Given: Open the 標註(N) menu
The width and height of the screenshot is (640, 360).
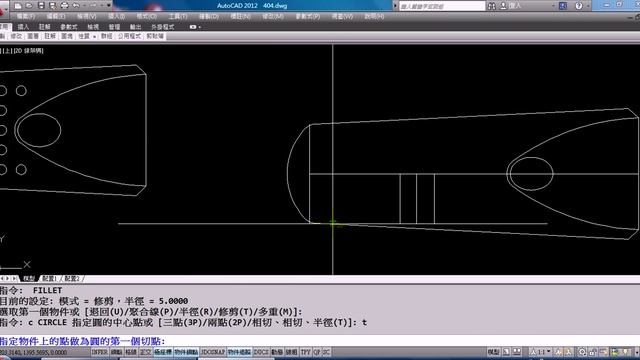Looking at the screenshot, I should pos(241,16).
